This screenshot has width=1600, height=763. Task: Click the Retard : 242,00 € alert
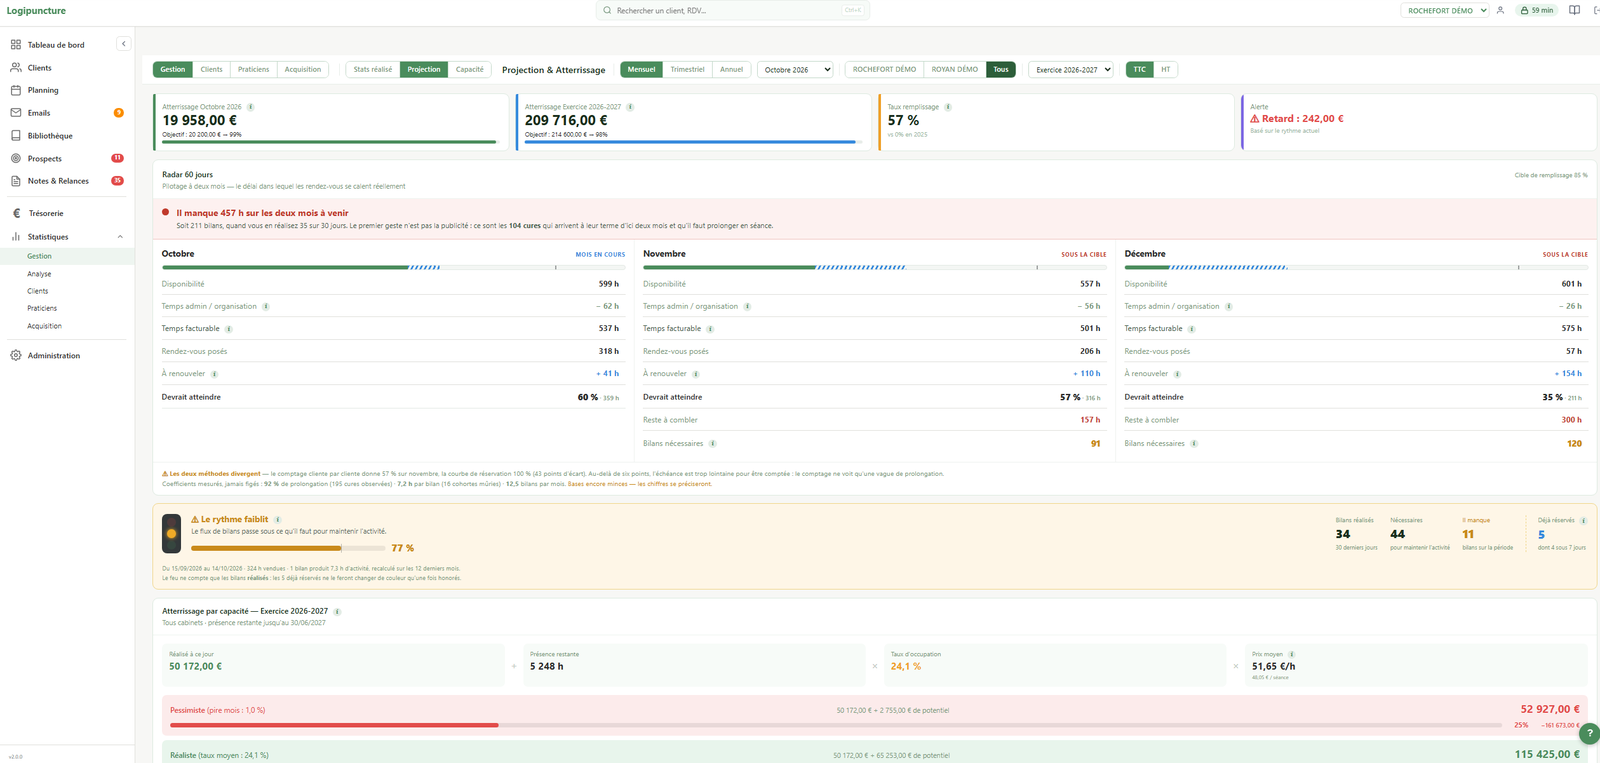(1297, 118)
